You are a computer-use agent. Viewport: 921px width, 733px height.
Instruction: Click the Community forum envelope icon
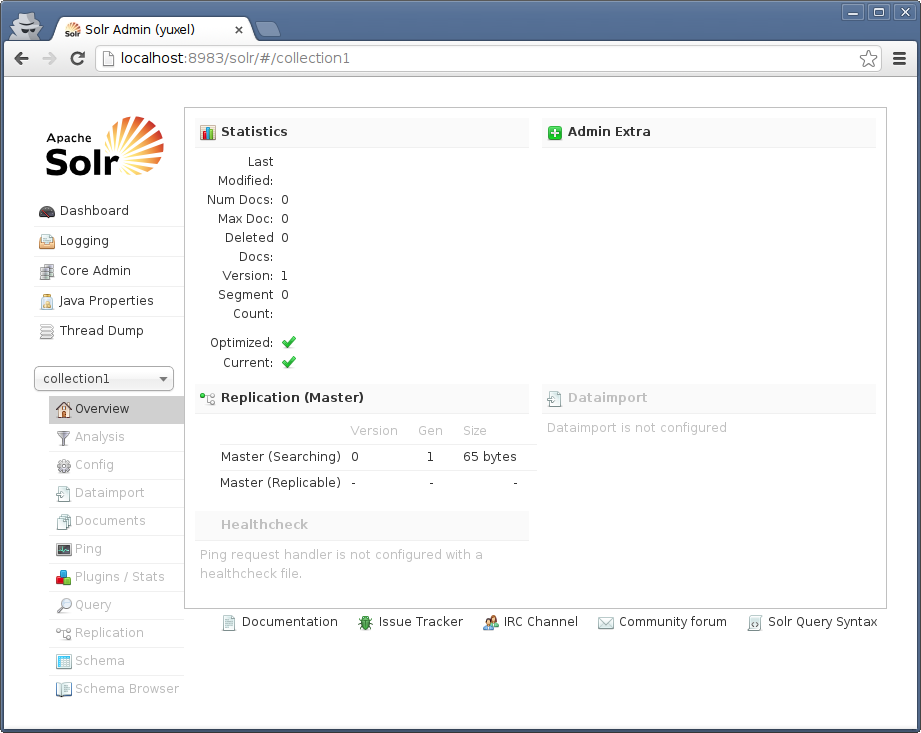[x=606, y=623]
